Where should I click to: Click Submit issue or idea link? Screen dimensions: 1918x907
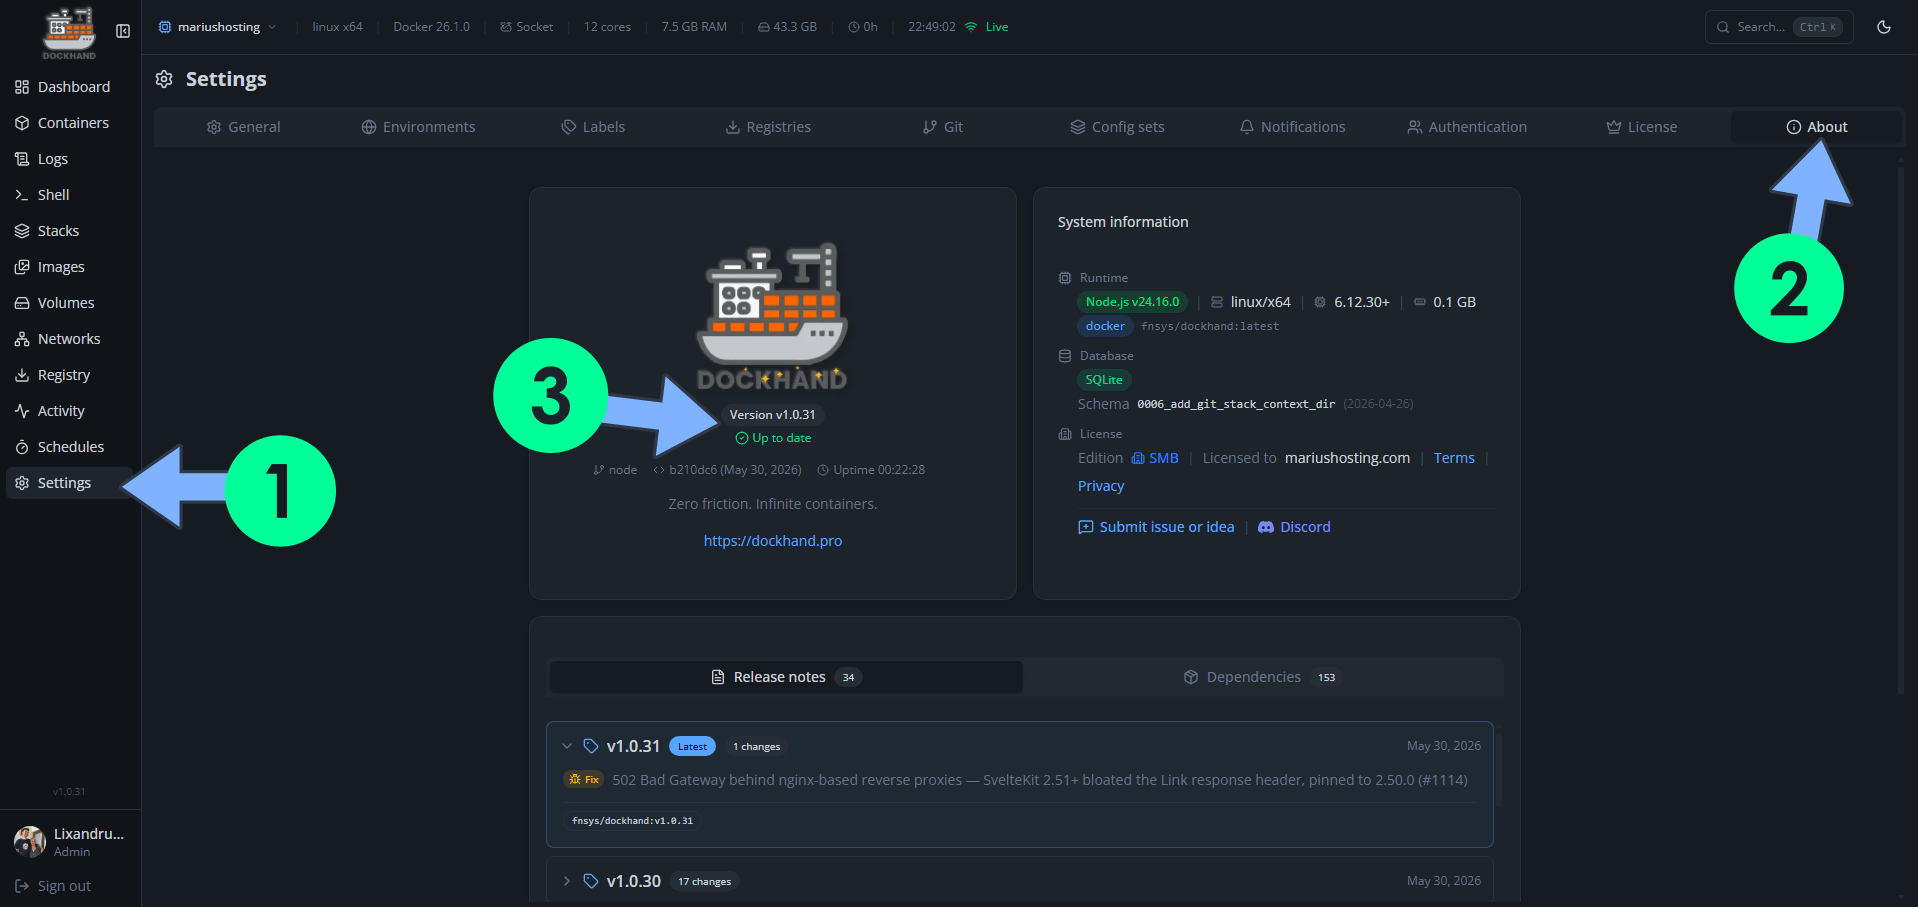pos(1156,527)
